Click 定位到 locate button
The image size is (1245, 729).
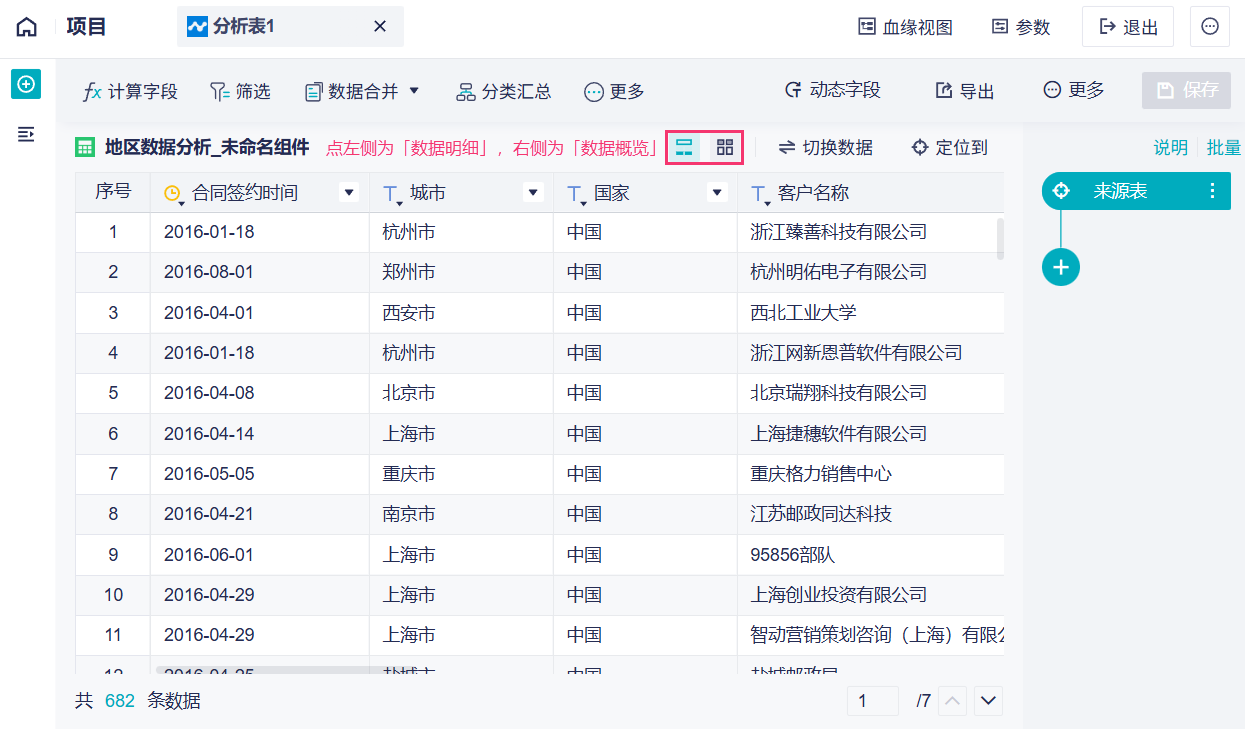tap(949, 148)
